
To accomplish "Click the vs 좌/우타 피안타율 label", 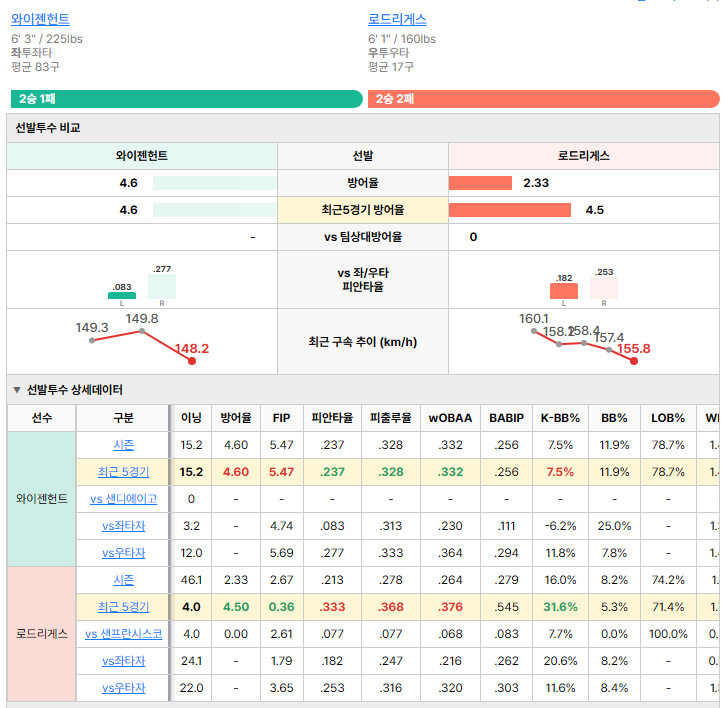I will [x=363, y=280].
